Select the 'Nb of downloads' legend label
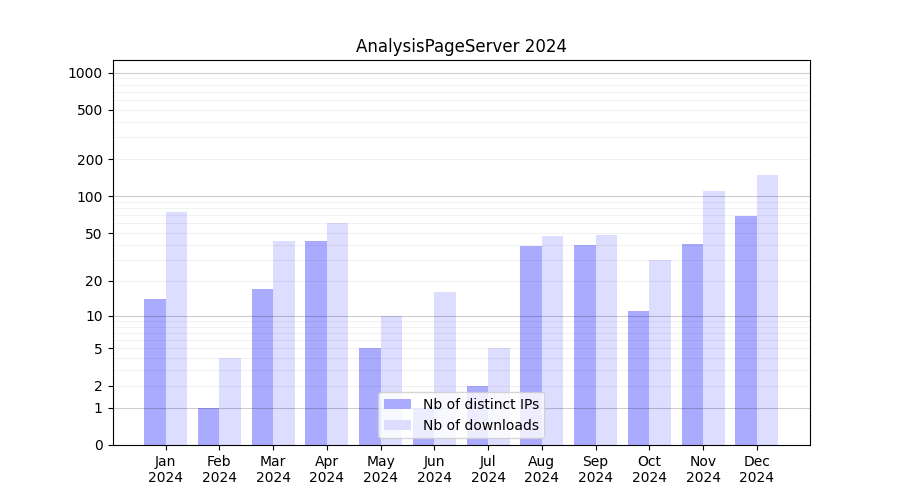The width and height of the screenshot is (900, 500). 480,425
